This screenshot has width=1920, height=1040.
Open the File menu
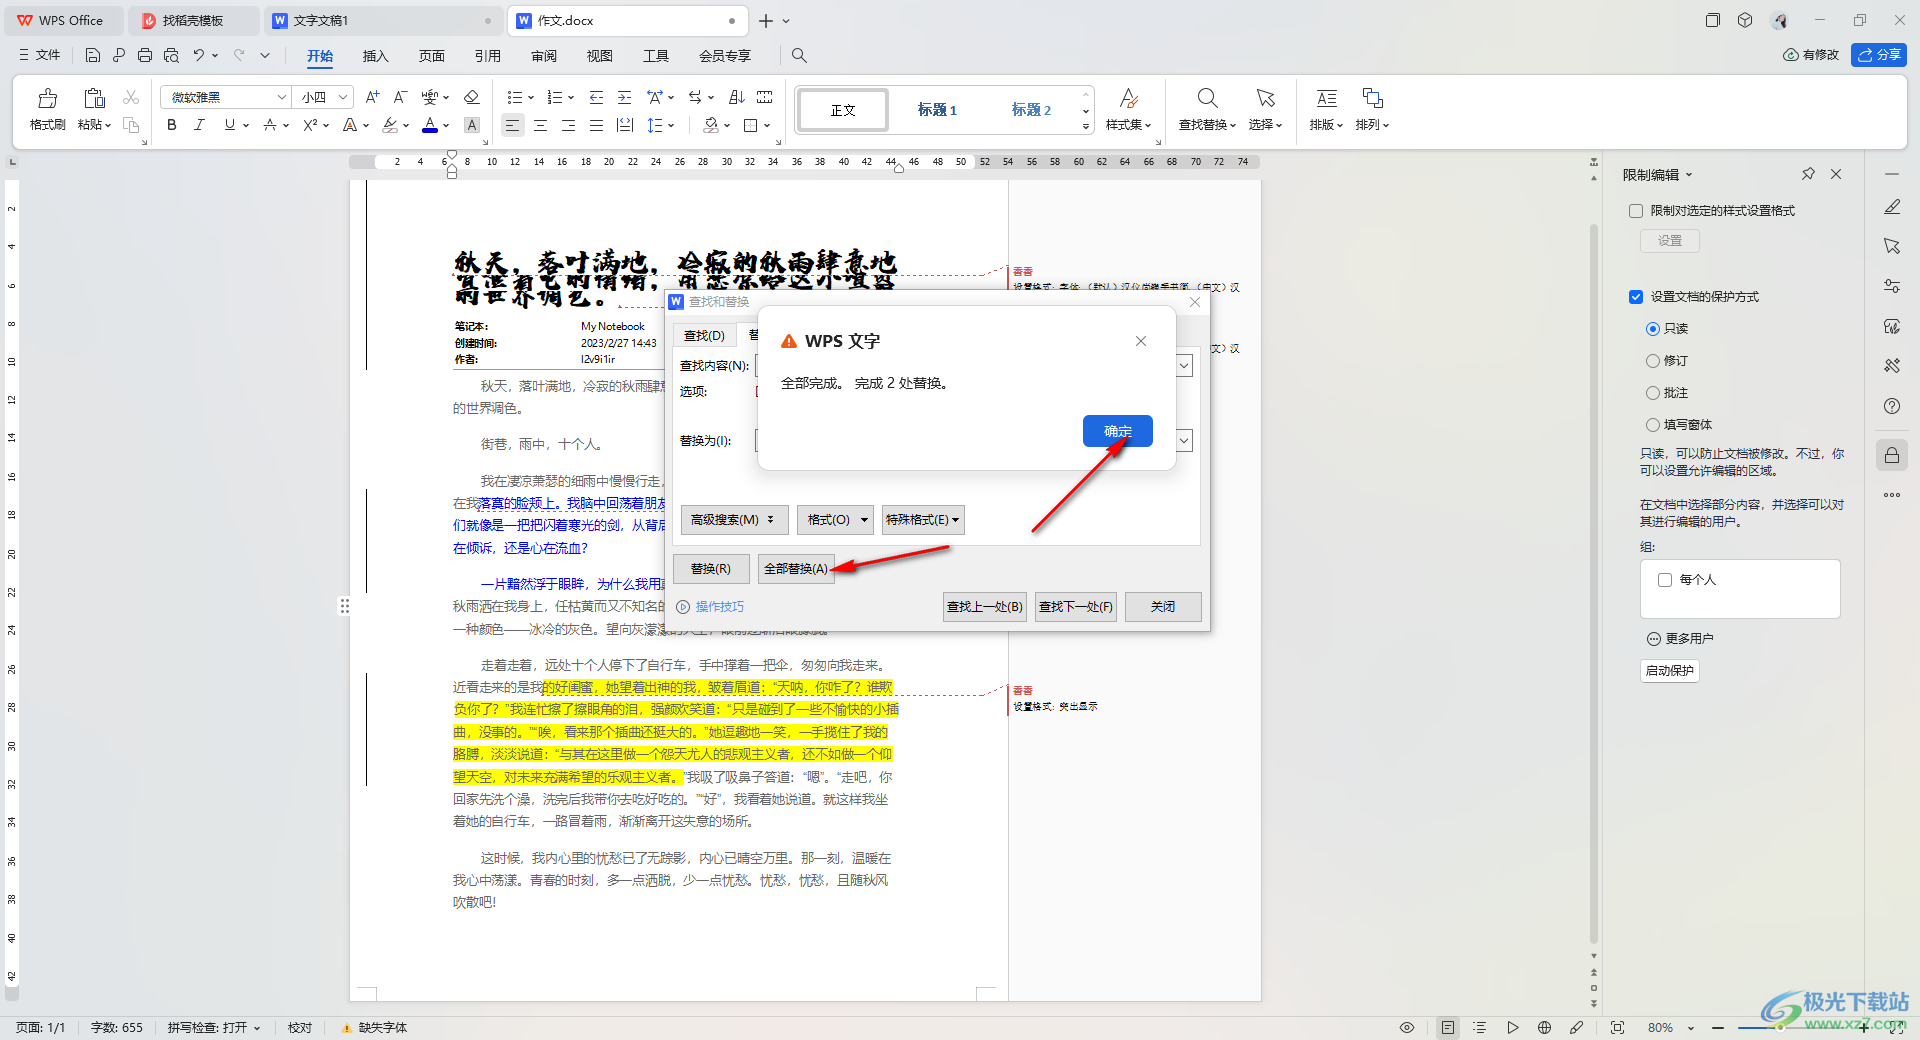tap(40, 55)
